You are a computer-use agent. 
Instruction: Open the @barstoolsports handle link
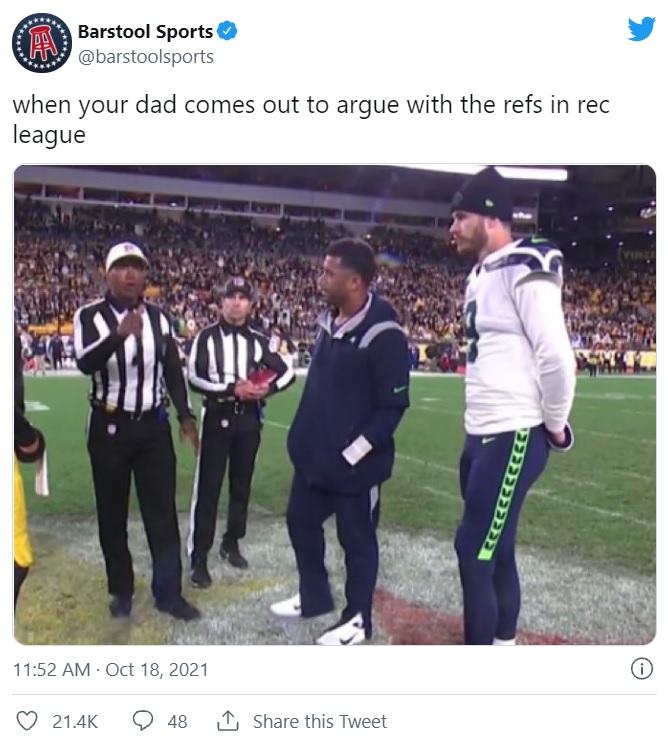(x=146, y=57)
